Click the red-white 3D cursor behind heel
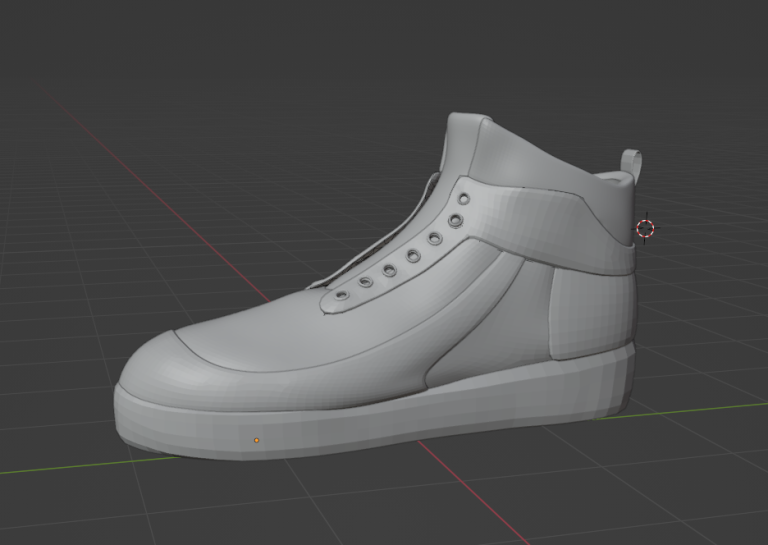Screen dimensions: 768x545 pyautogui.click(x=645, y=229)
